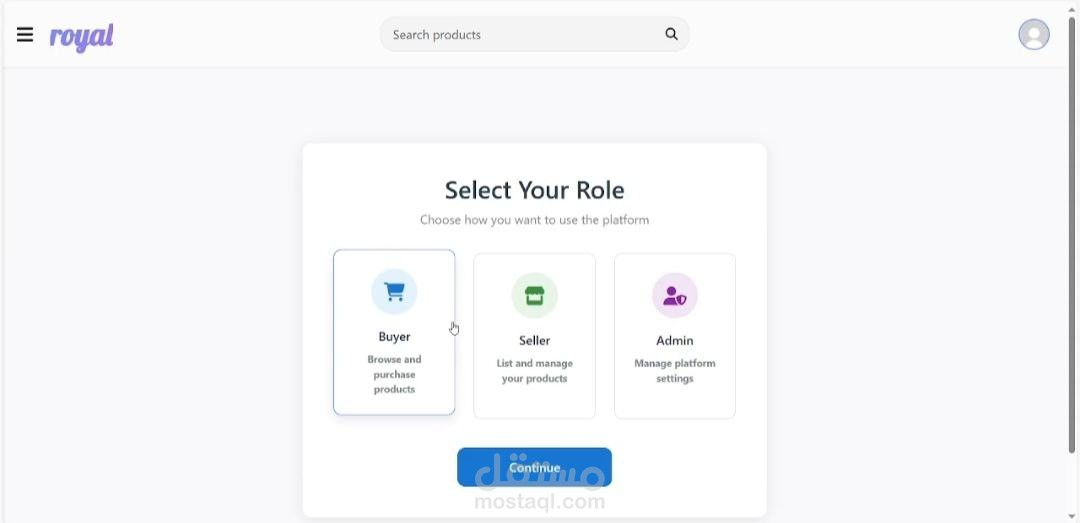Click the Seller label text
This screenshot has width=1080, height=523.
click(534, 341)
